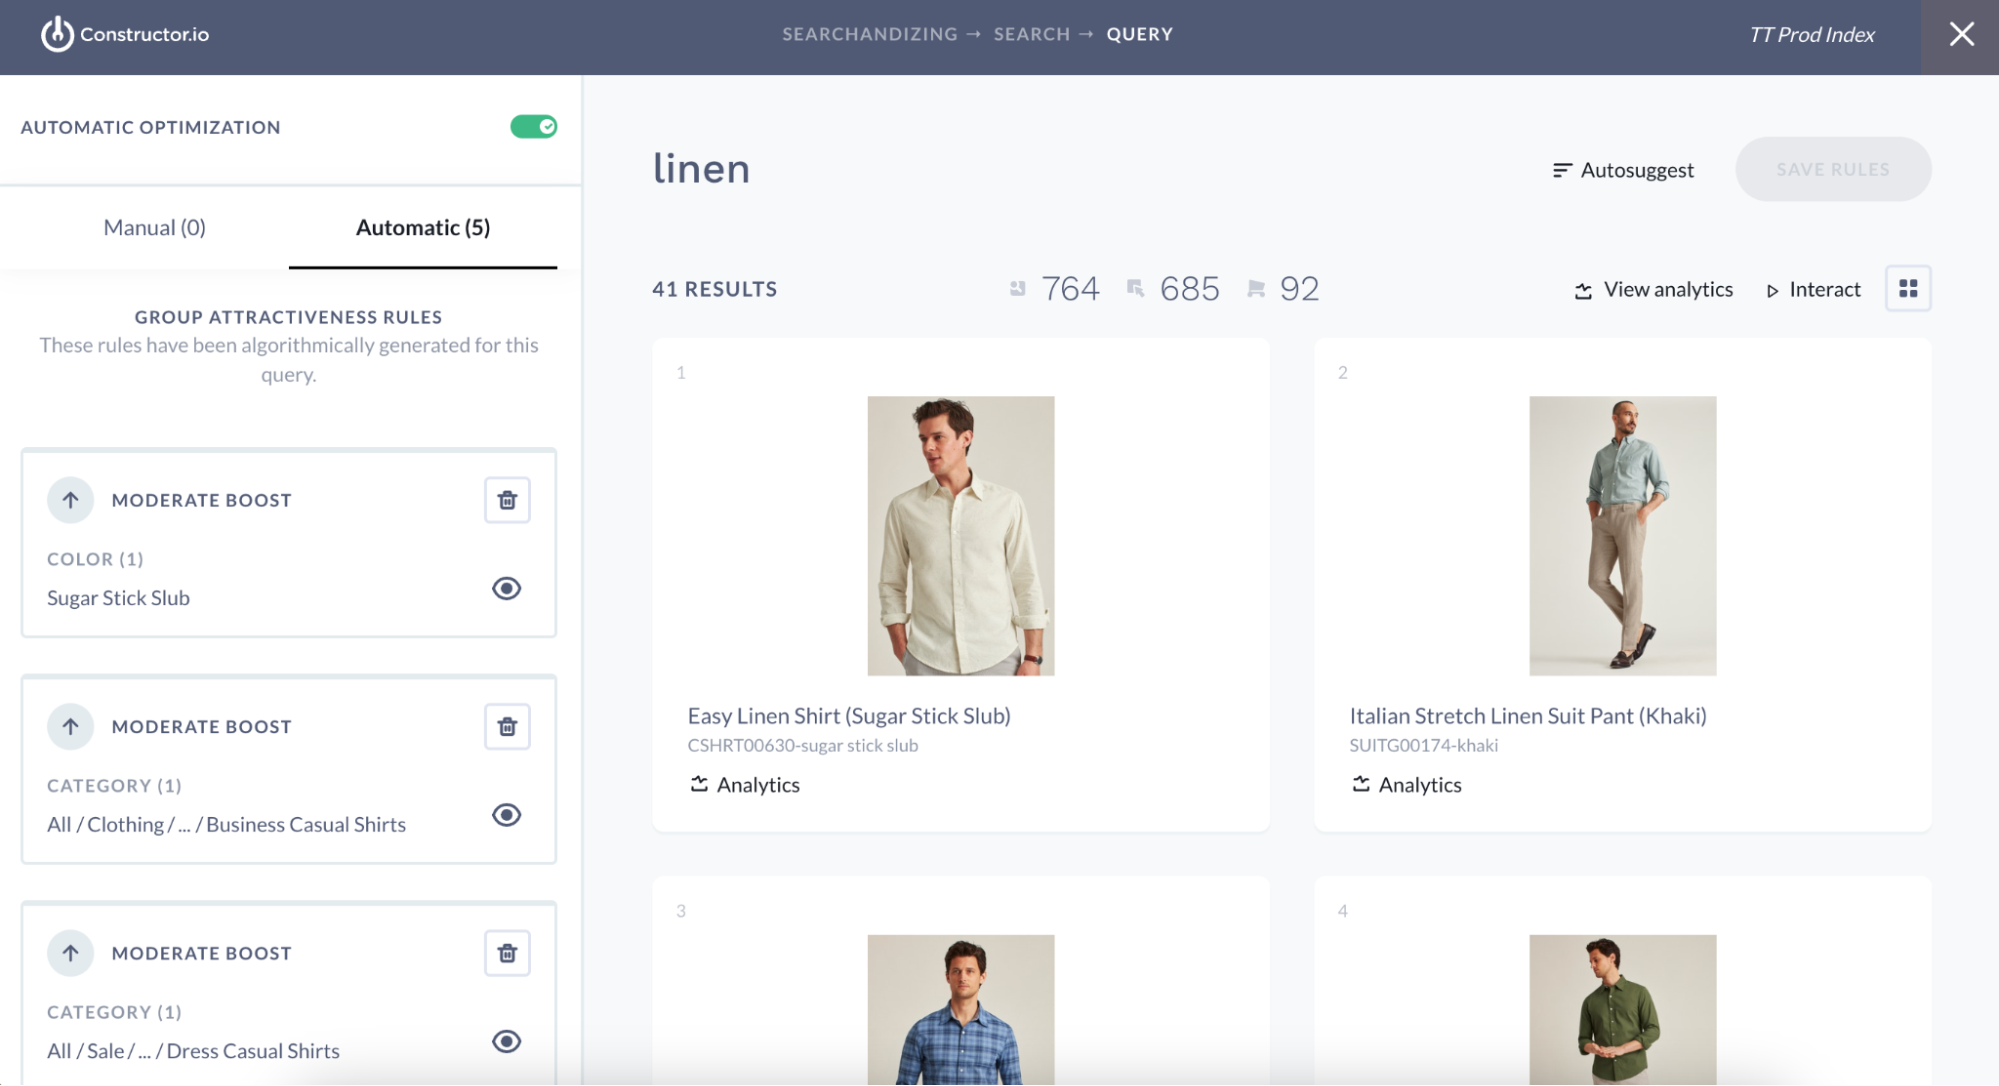Viewport: 1999px width, 1086px height.
Task: Click the Easy Linen Shirt product thumbnail
Action: tap(960, 535)
